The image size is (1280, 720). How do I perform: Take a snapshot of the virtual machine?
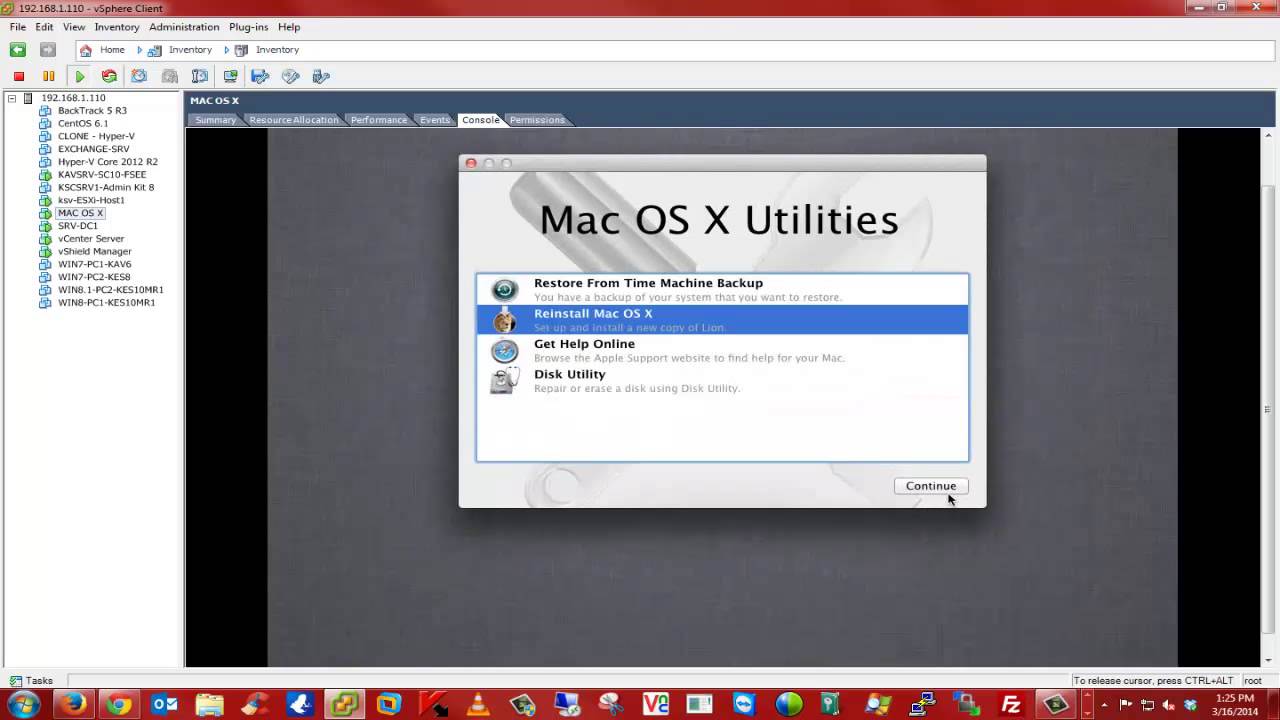pyautogui.click(x=139, y=76)
